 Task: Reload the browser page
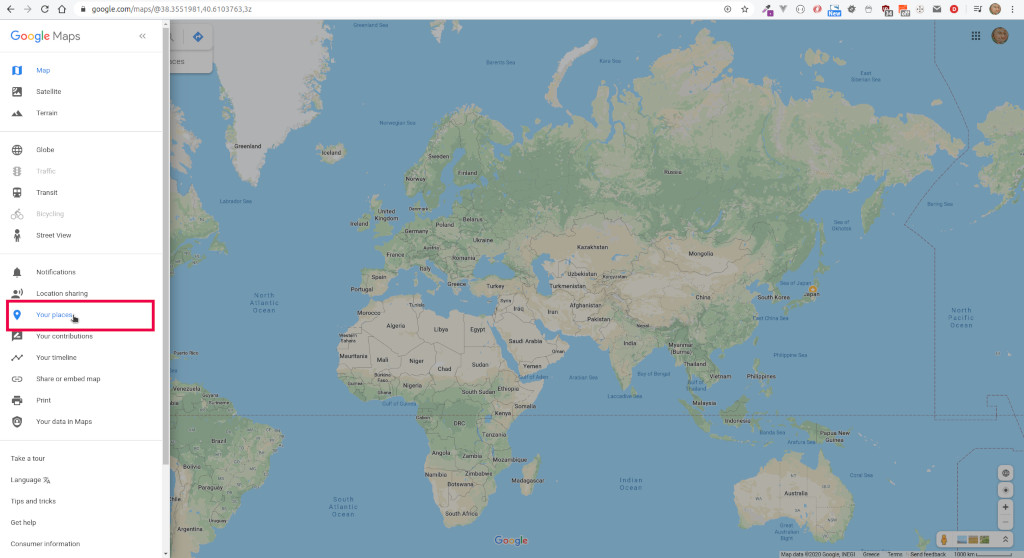[x=44, y=9]
